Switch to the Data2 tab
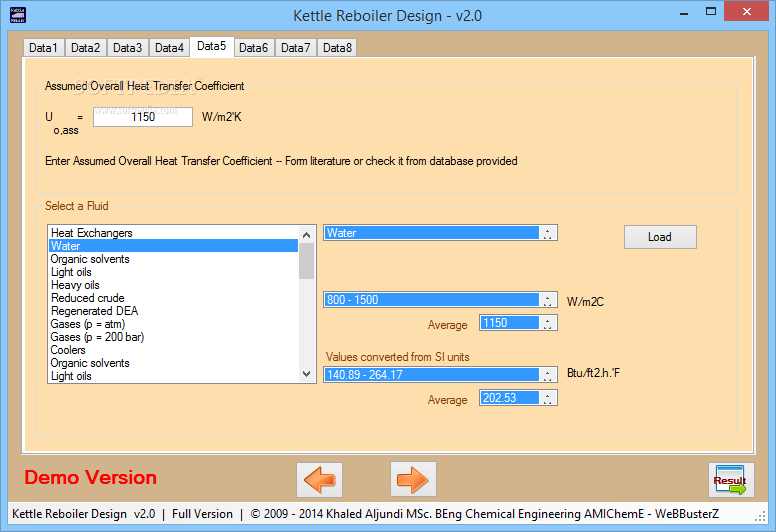This screenshot has width=776, height=532. (86, 48)
